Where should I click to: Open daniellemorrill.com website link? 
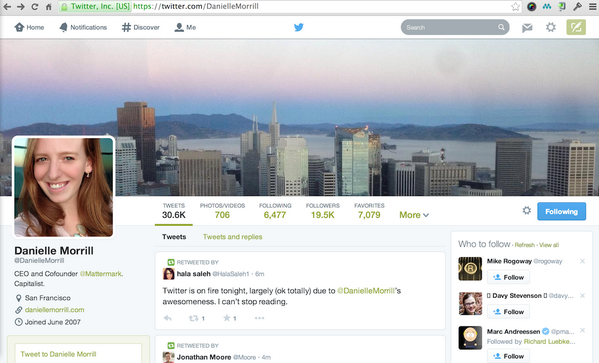coord(55,310)
